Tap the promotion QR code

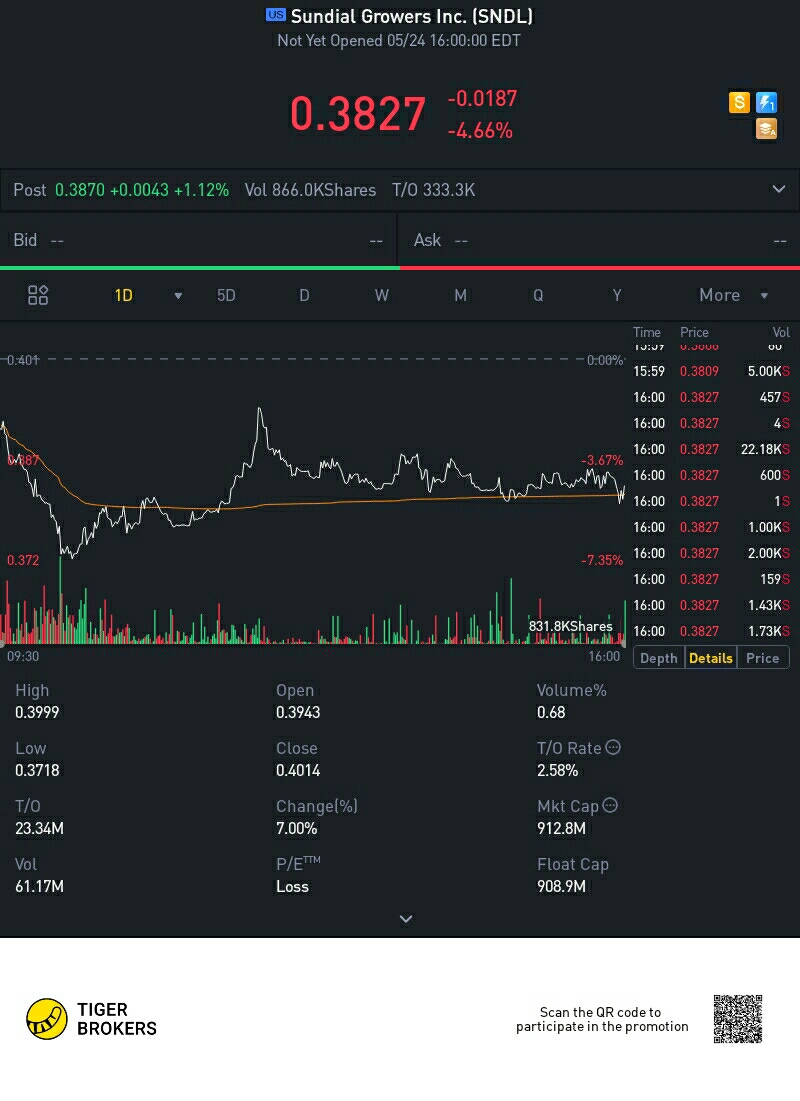click(x=738, y=1019)
